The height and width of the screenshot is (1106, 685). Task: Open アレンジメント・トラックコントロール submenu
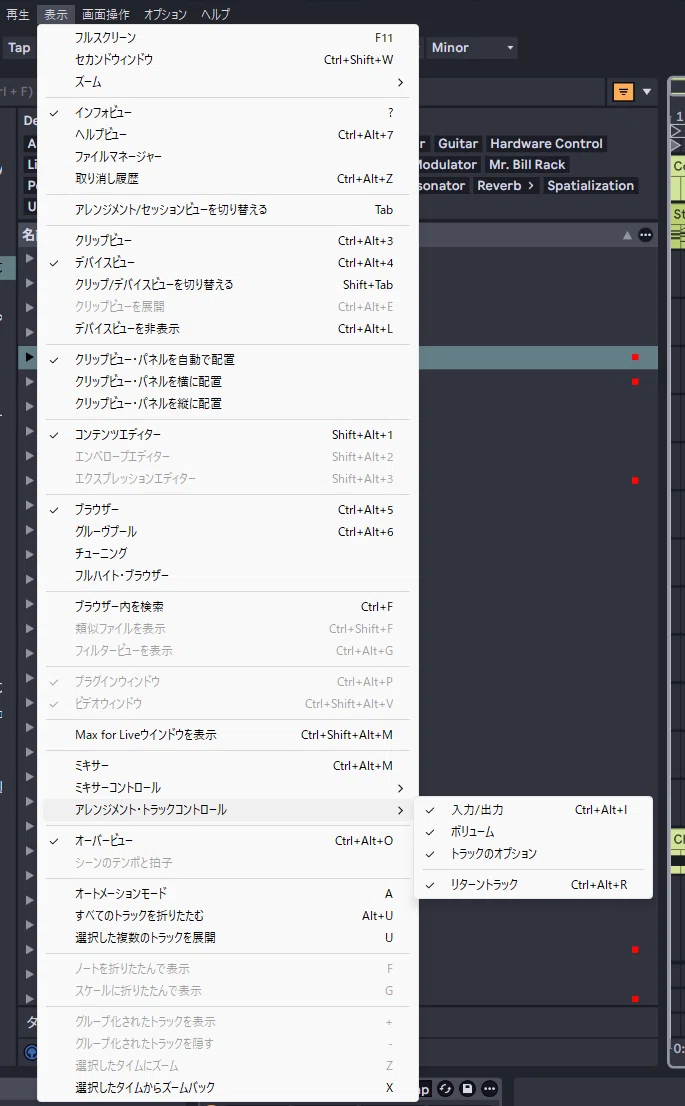(226, 810)
